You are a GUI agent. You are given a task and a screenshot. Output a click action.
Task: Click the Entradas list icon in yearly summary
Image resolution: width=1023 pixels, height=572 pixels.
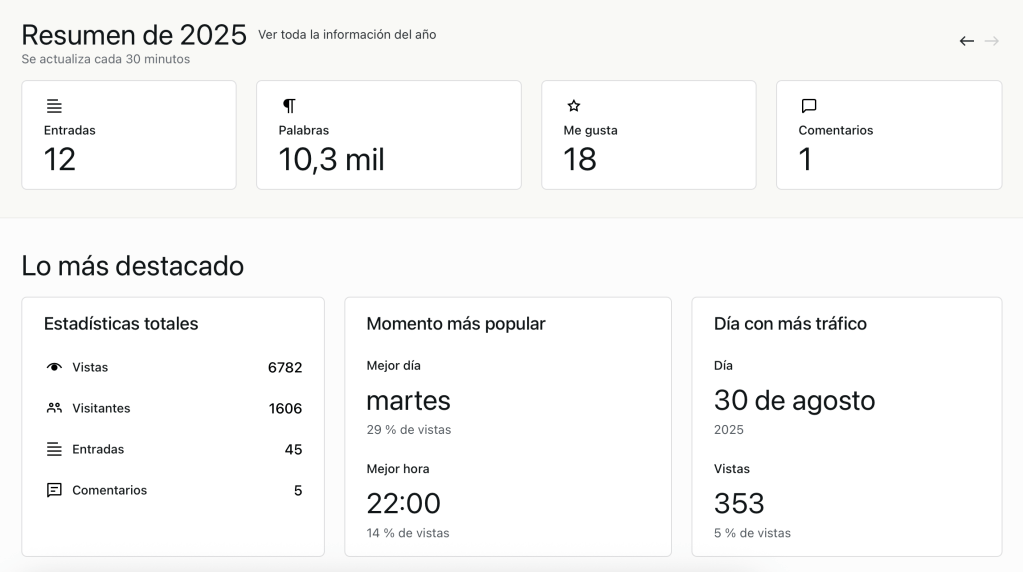point(54,106)
